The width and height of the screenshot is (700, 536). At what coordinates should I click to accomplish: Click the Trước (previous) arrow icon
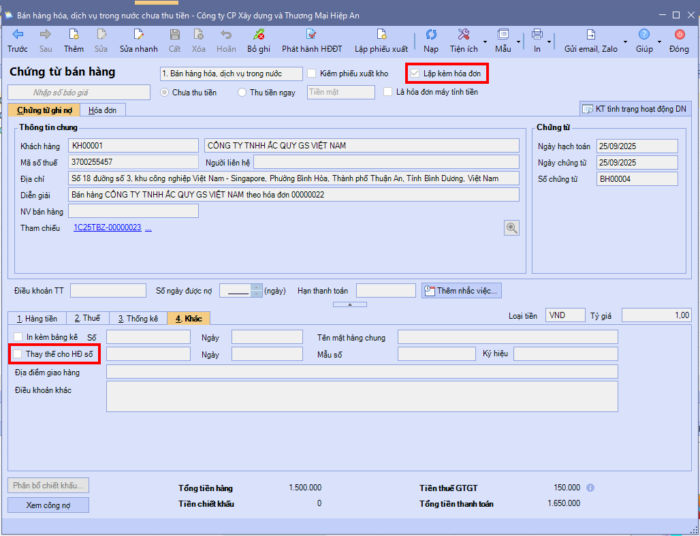tap(17, 35)
